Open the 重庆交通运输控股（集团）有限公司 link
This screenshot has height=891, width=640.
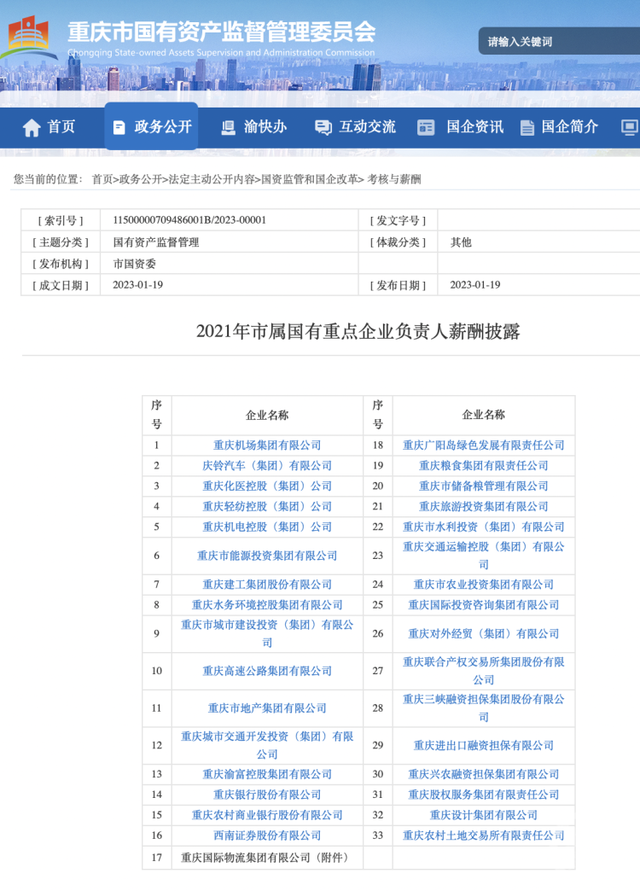(484, 556)
